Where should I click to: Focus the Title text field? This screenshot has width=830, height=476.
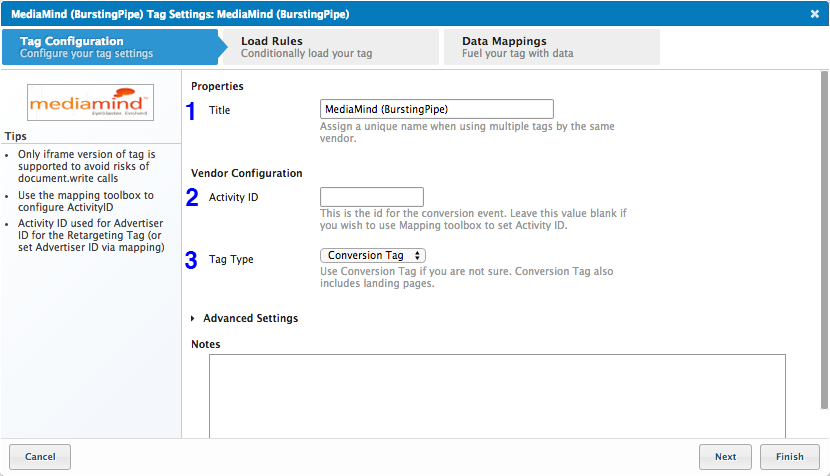point(436,109)
